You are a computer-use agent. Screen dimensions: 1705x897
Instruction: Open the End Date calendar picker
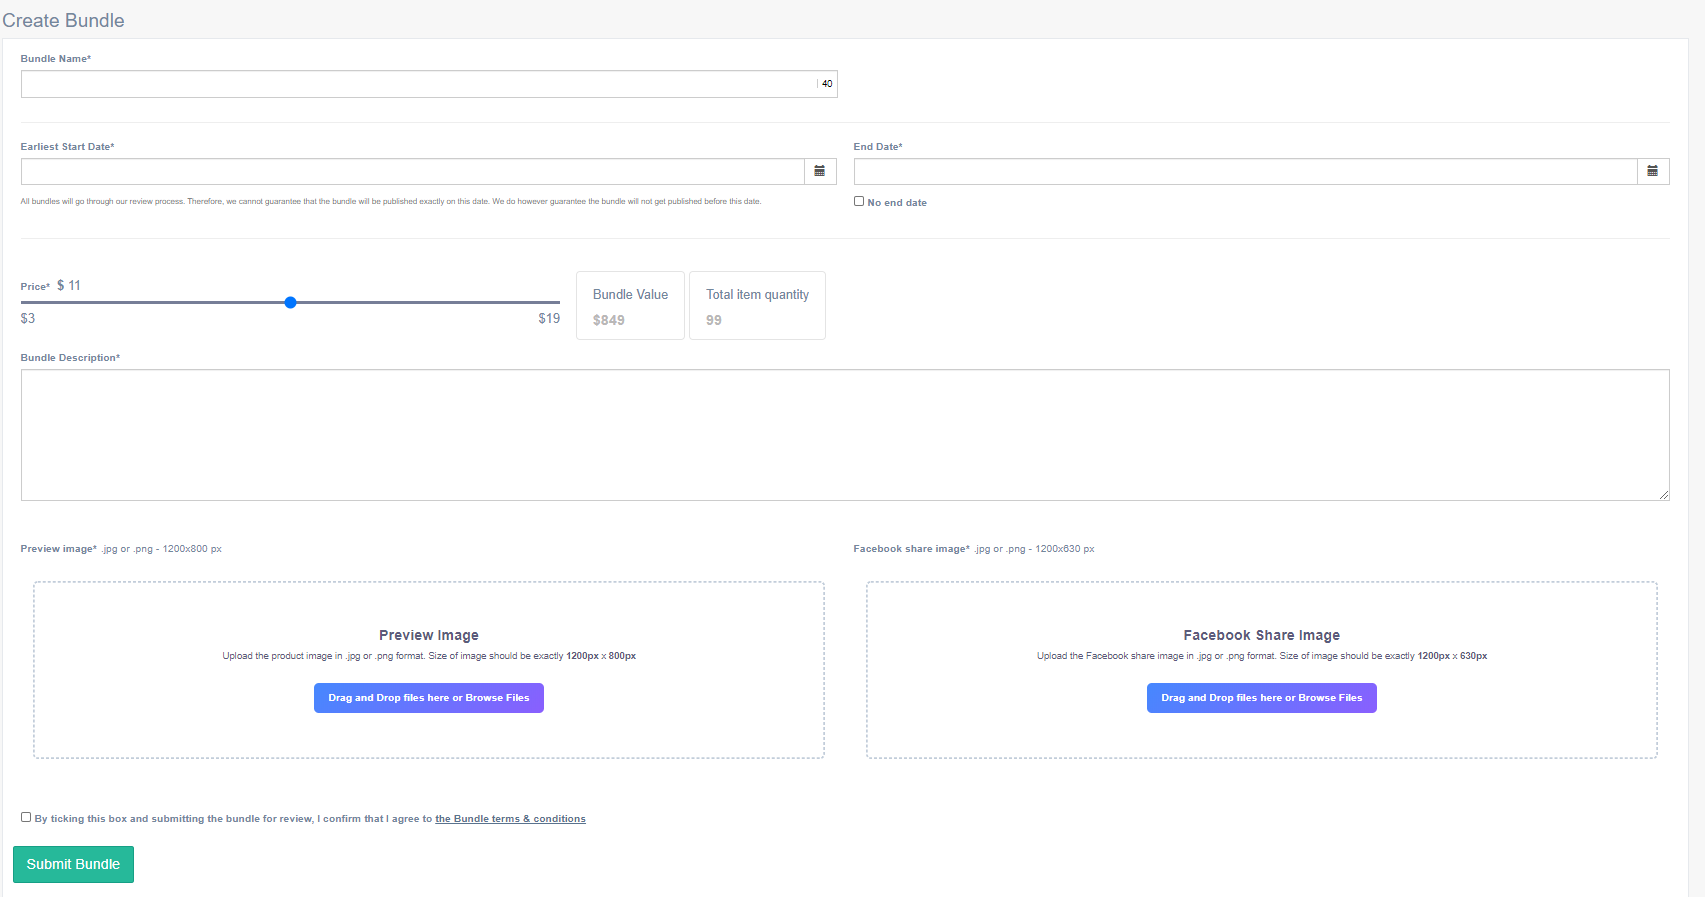click(1653, 171)
